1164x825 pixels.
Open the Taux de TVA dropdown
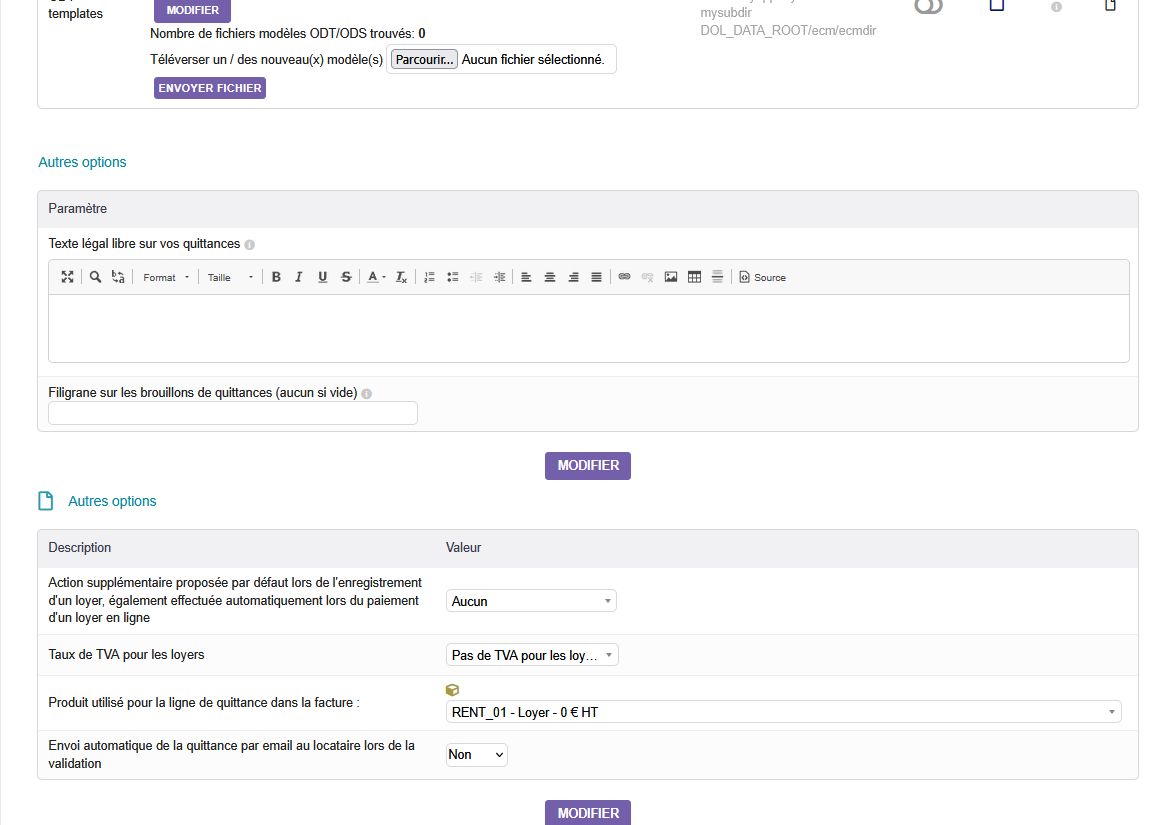coord(532,655)
